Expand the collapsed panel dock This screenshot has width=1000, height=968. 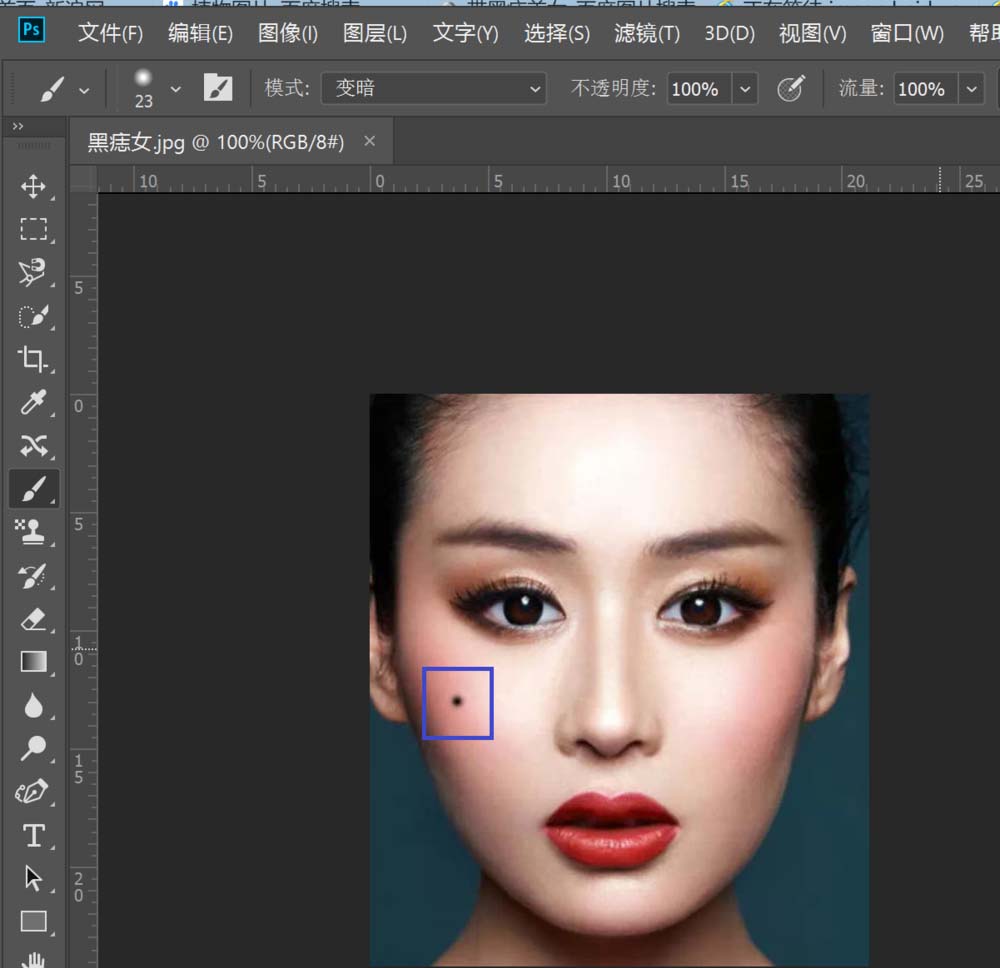(x=16, y=125)
